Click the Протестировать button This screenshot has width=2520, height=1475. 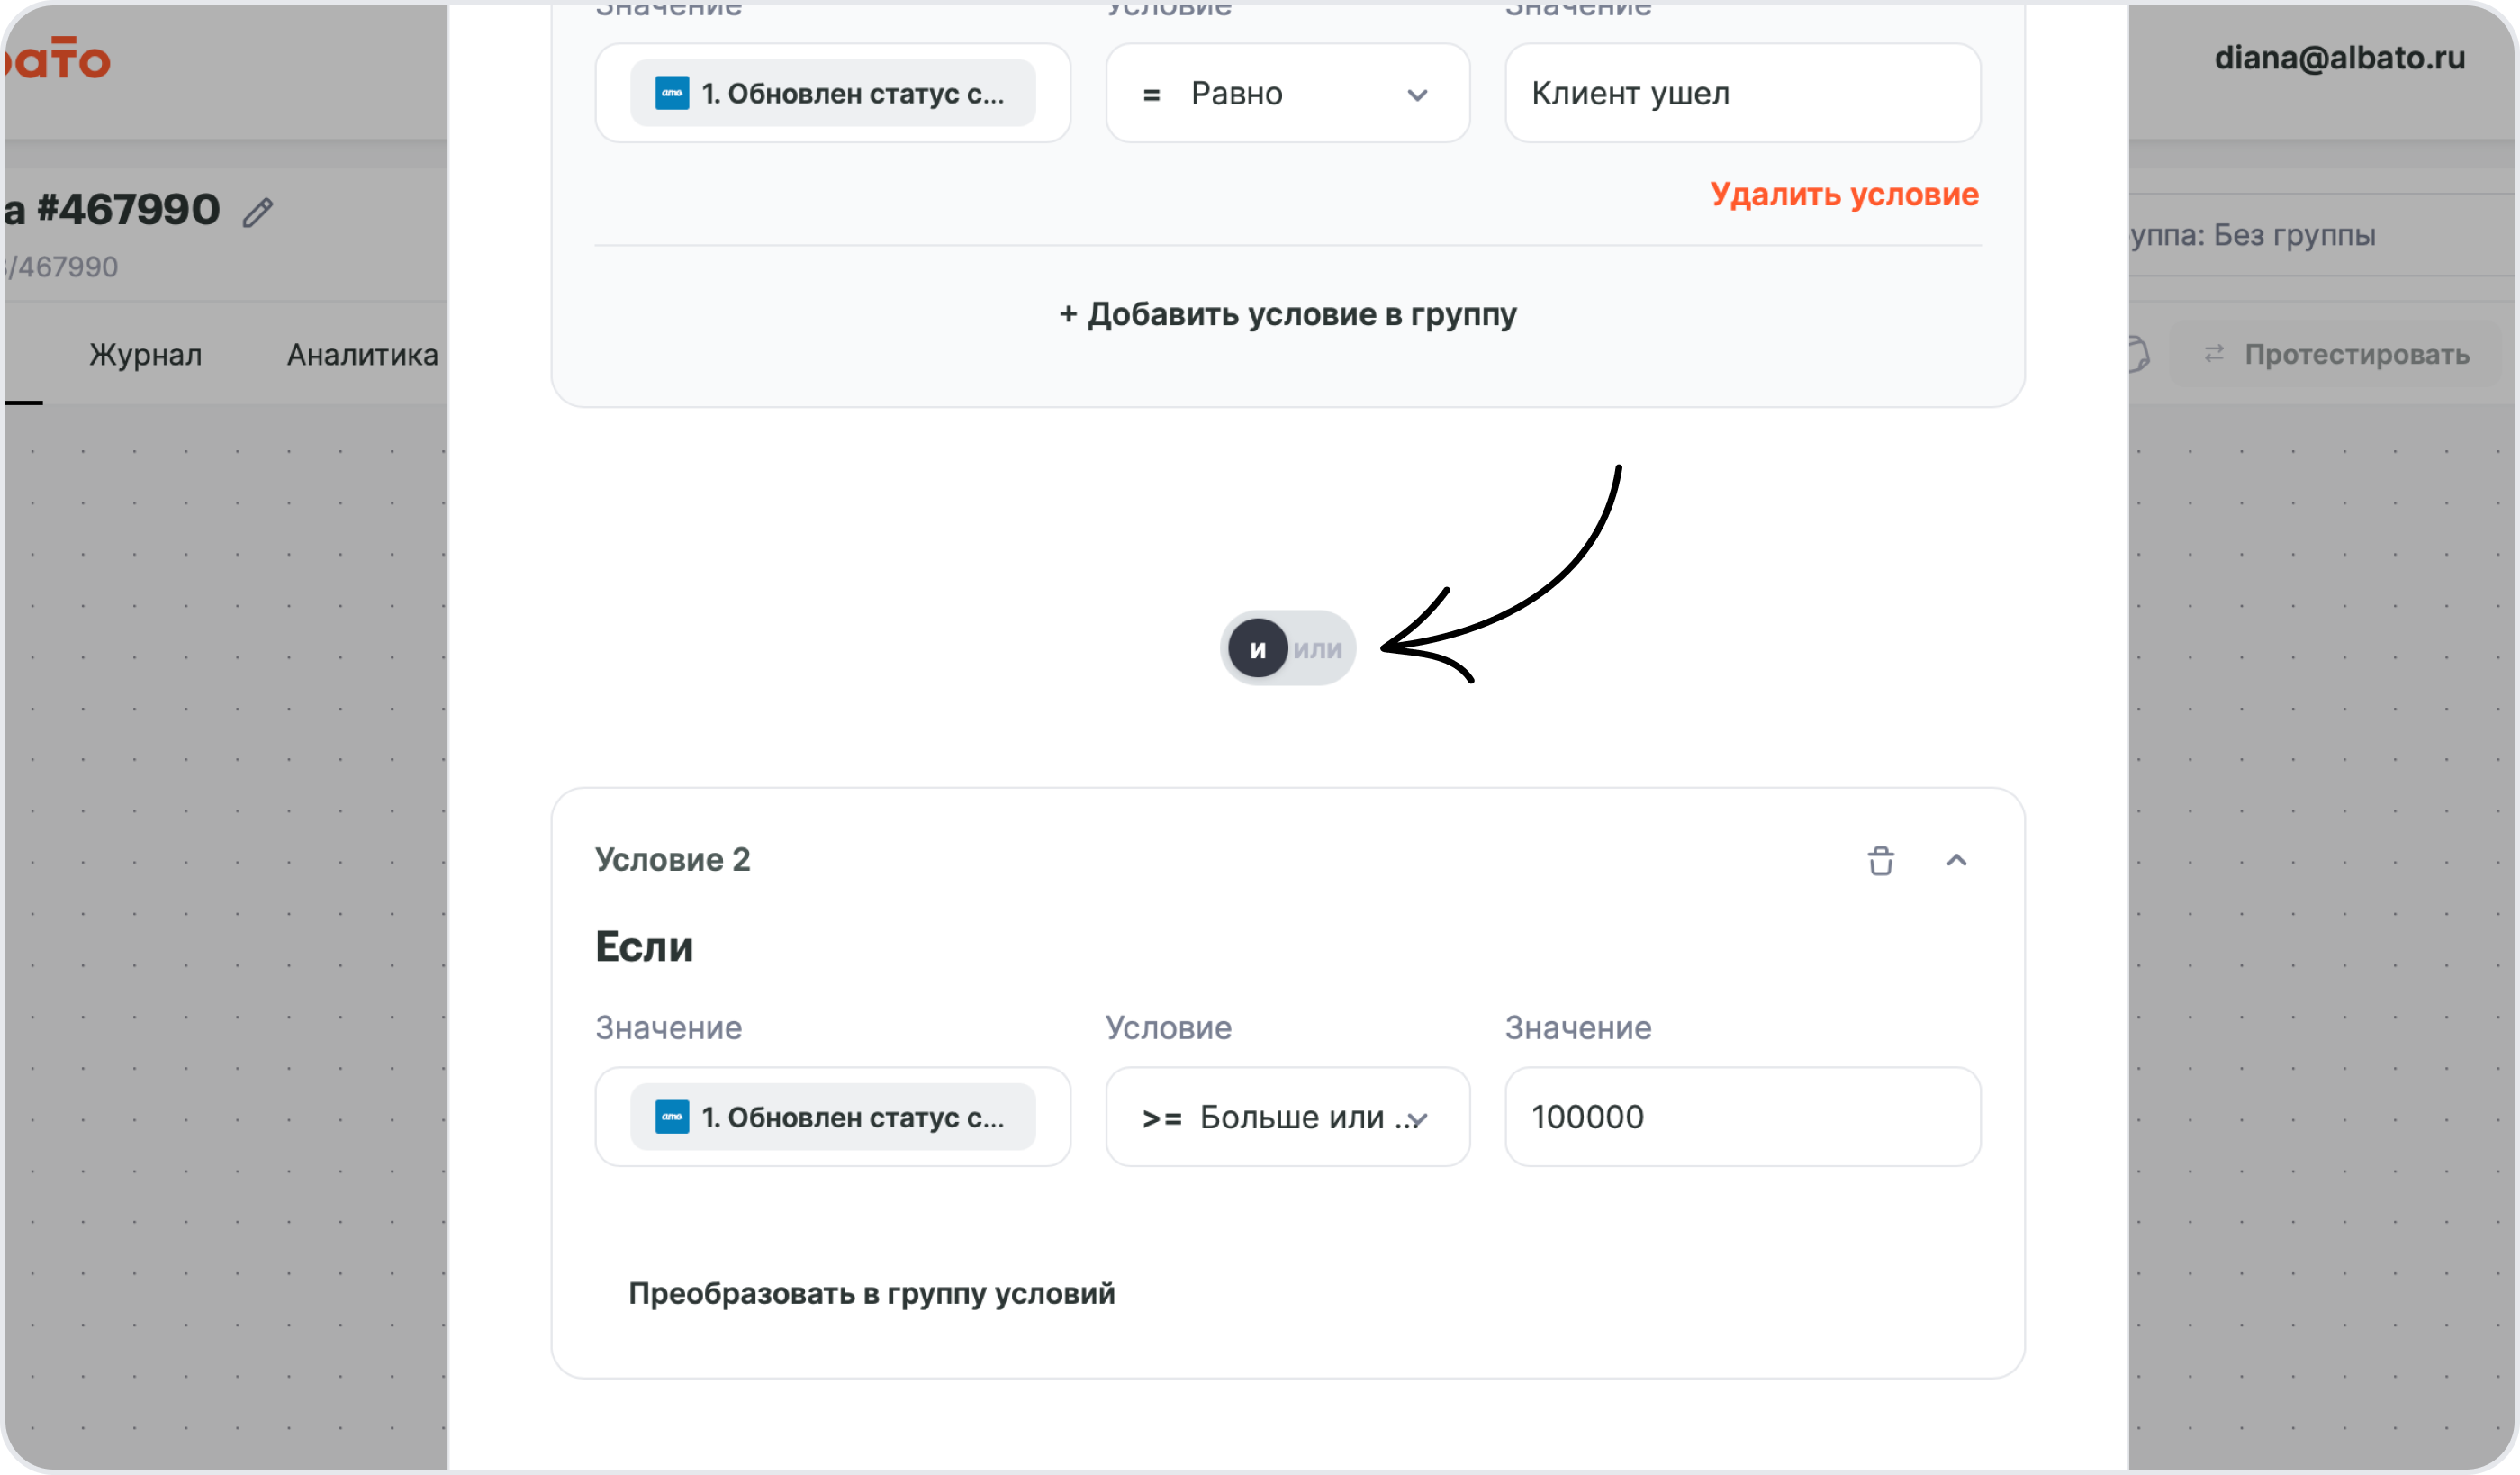2336,354
